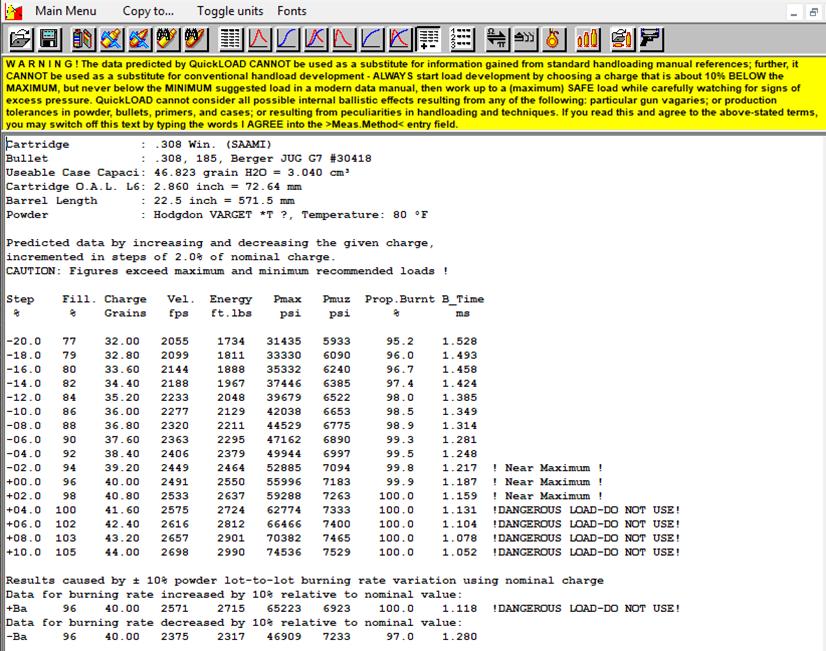Viewport: 826px width, 651px height.
Task: Click the save floppy disk icon
Action: [48, 39]
